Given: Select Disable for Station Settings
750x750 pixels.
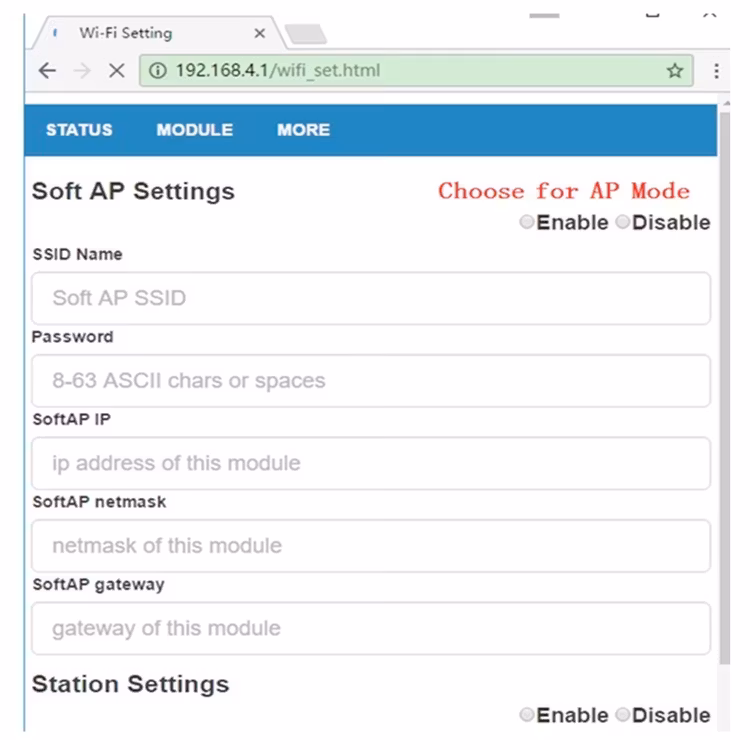Looking at the screenshot, I should click(622, 715).
